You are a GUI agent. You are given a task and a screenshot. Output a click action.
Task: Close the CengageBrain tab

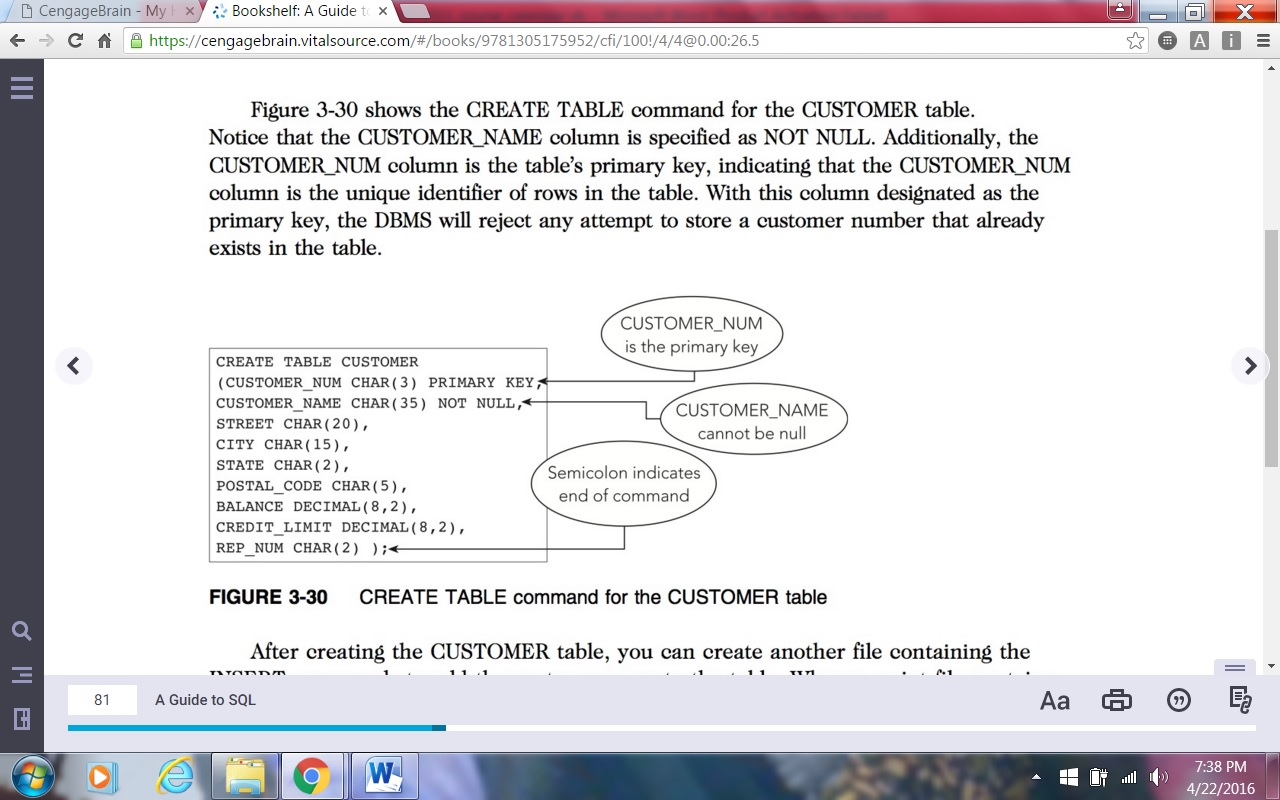coord(190,12)
